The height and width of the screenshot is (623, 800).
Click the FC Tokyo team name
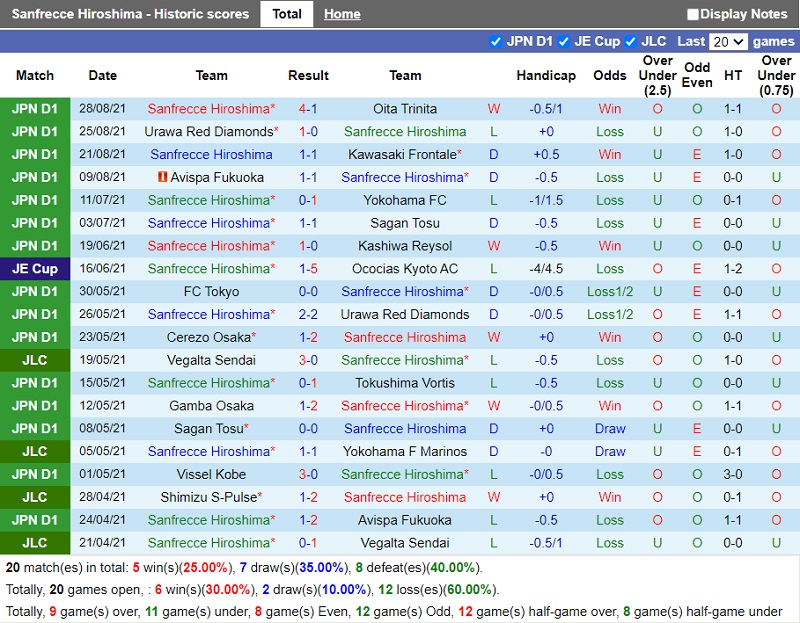(211, 291)
